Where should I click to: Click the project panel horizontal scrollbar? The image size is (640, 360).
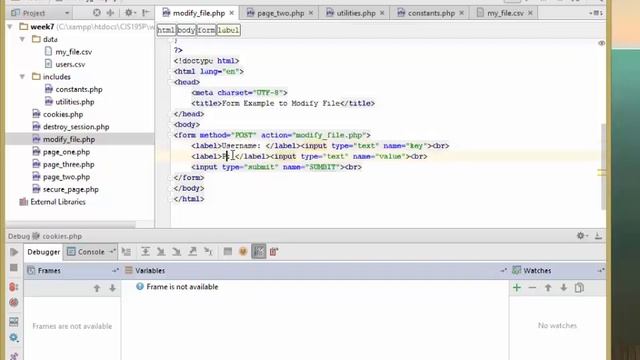coord(71,224)
